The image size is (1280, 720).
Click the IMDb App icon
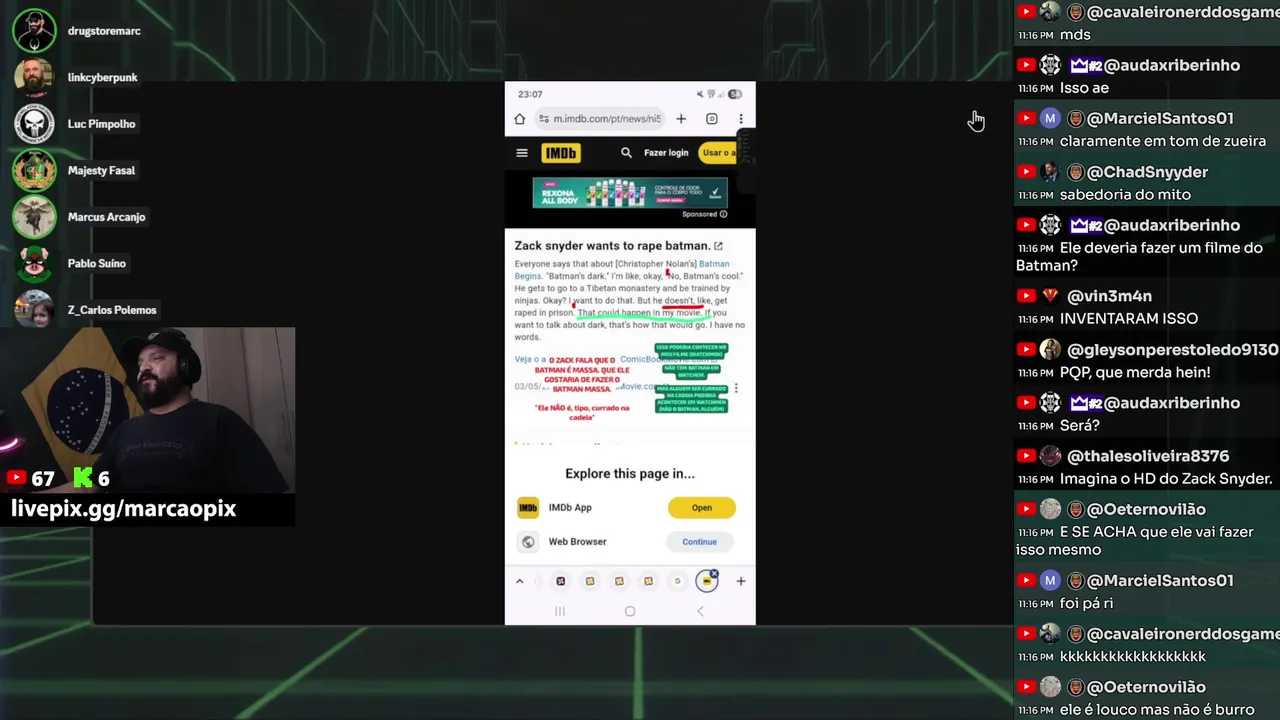pos(528,508)
